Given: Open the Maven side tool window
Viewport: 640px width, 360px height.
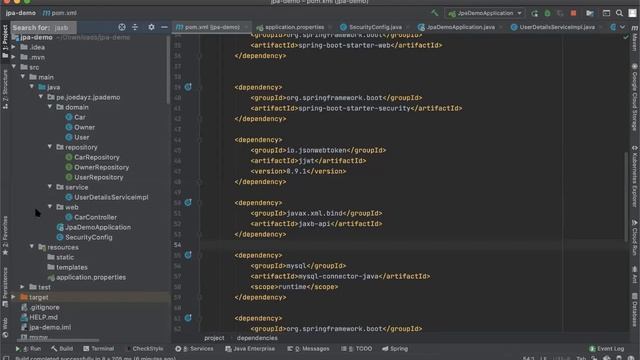Looking at the screenshot, I should coord(634,39).
